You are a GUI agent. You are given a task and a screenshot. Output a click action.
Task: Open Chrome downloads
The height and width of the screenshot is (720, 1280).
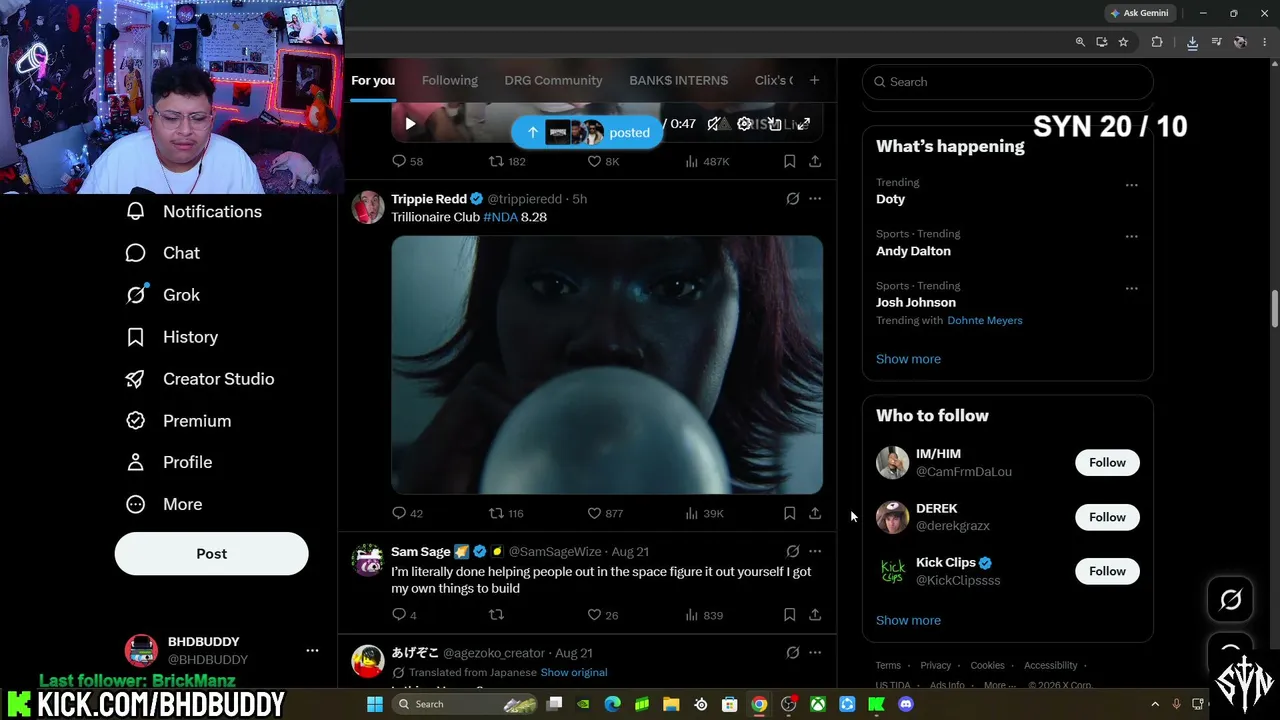coord(1192,42)
